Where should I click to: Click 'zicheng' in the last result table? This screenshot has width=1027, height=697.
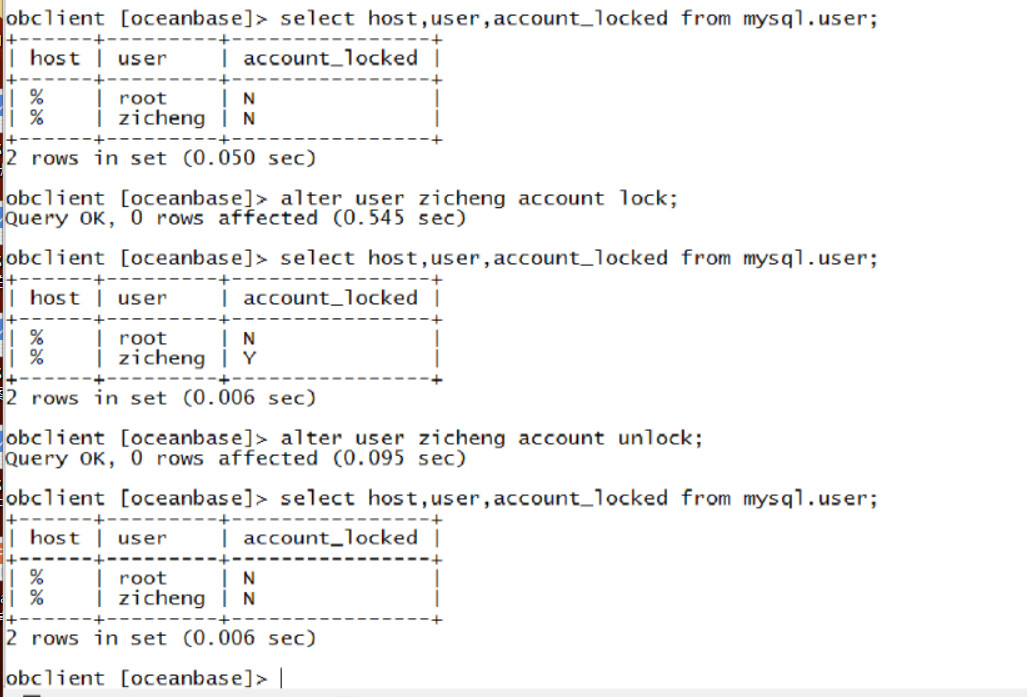pos(161,598)
